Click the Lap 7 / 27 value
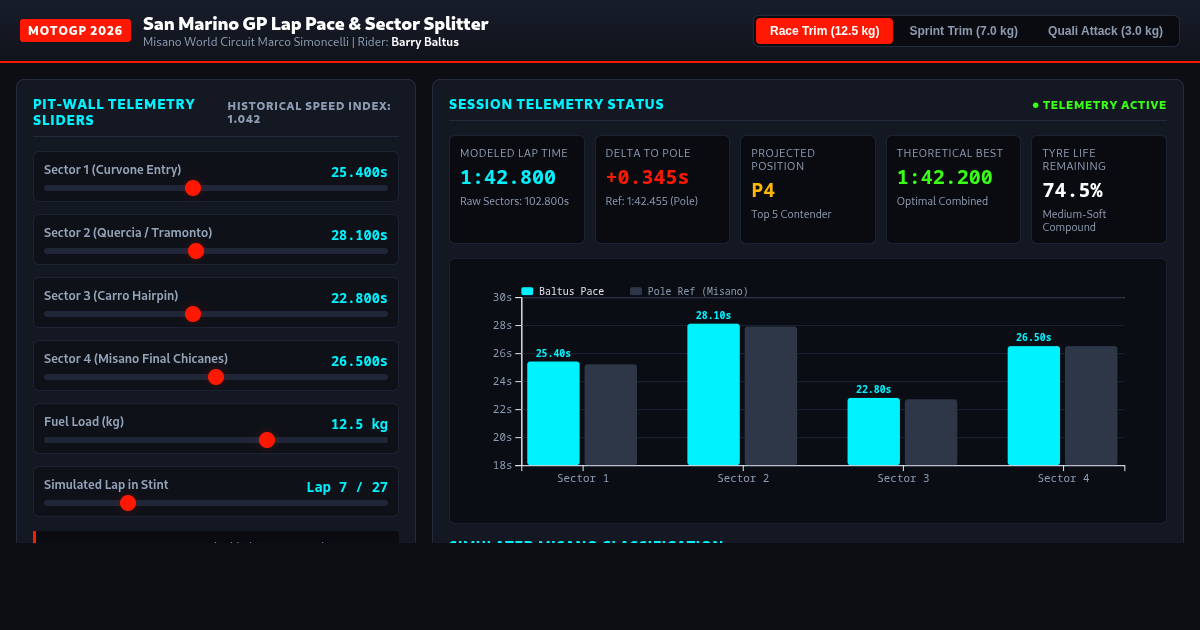Viewport: 1200px width, 630px height. pyautogui.click(x=347, y=487)
